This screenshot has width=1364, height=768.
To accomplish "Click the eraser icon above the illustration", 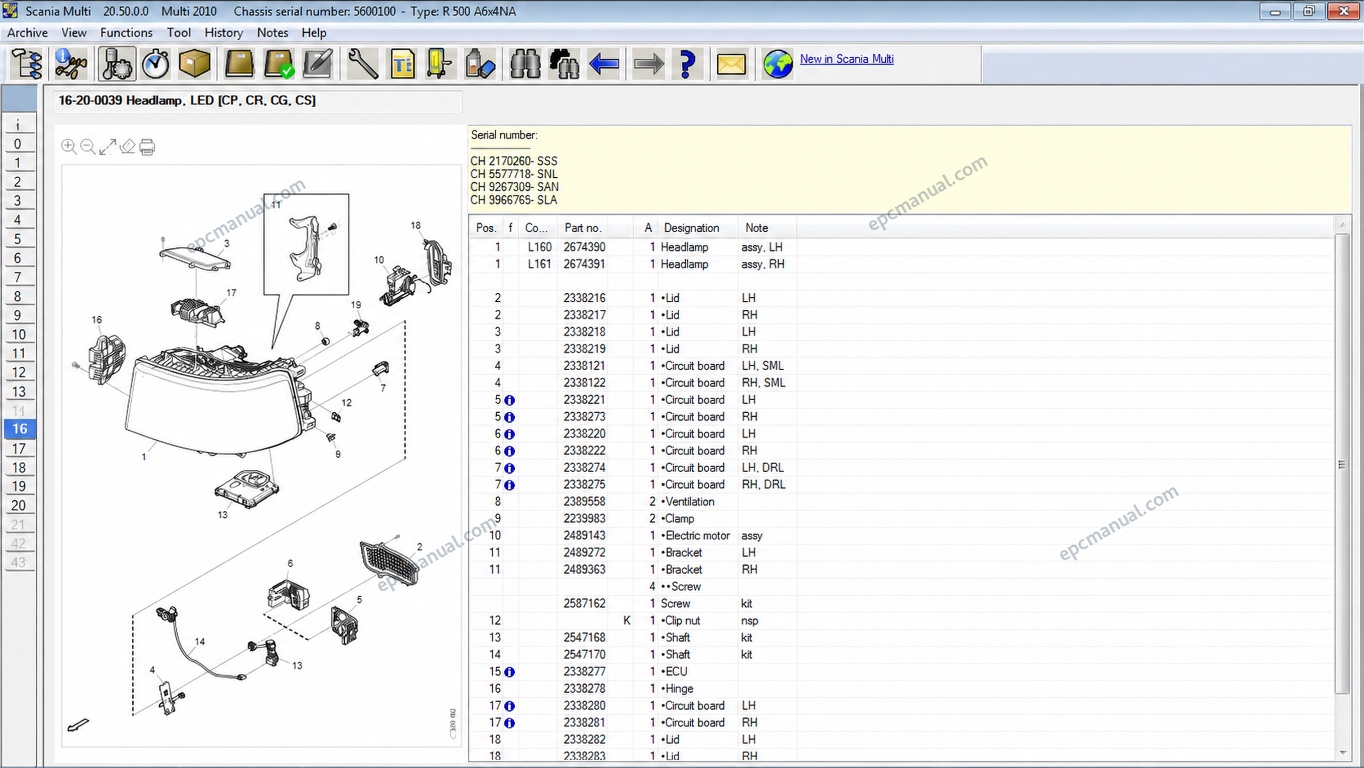I will pyautogui.click(x=127, y=147).
